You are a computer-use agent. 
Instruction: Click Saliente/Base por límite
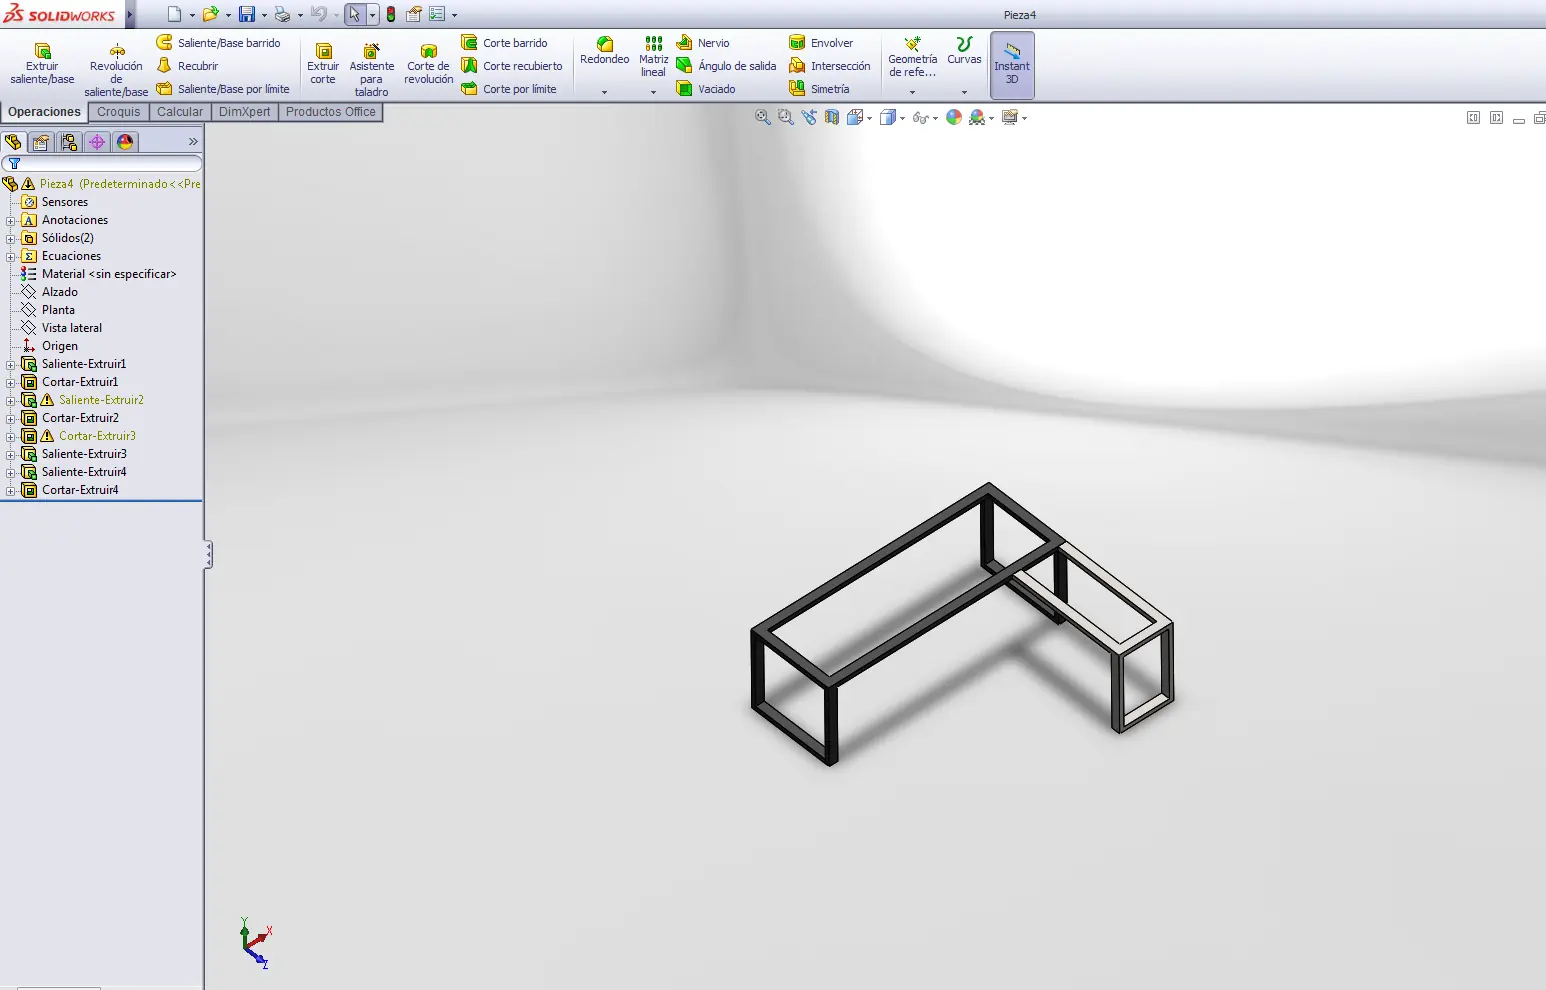tap(223, 89)
